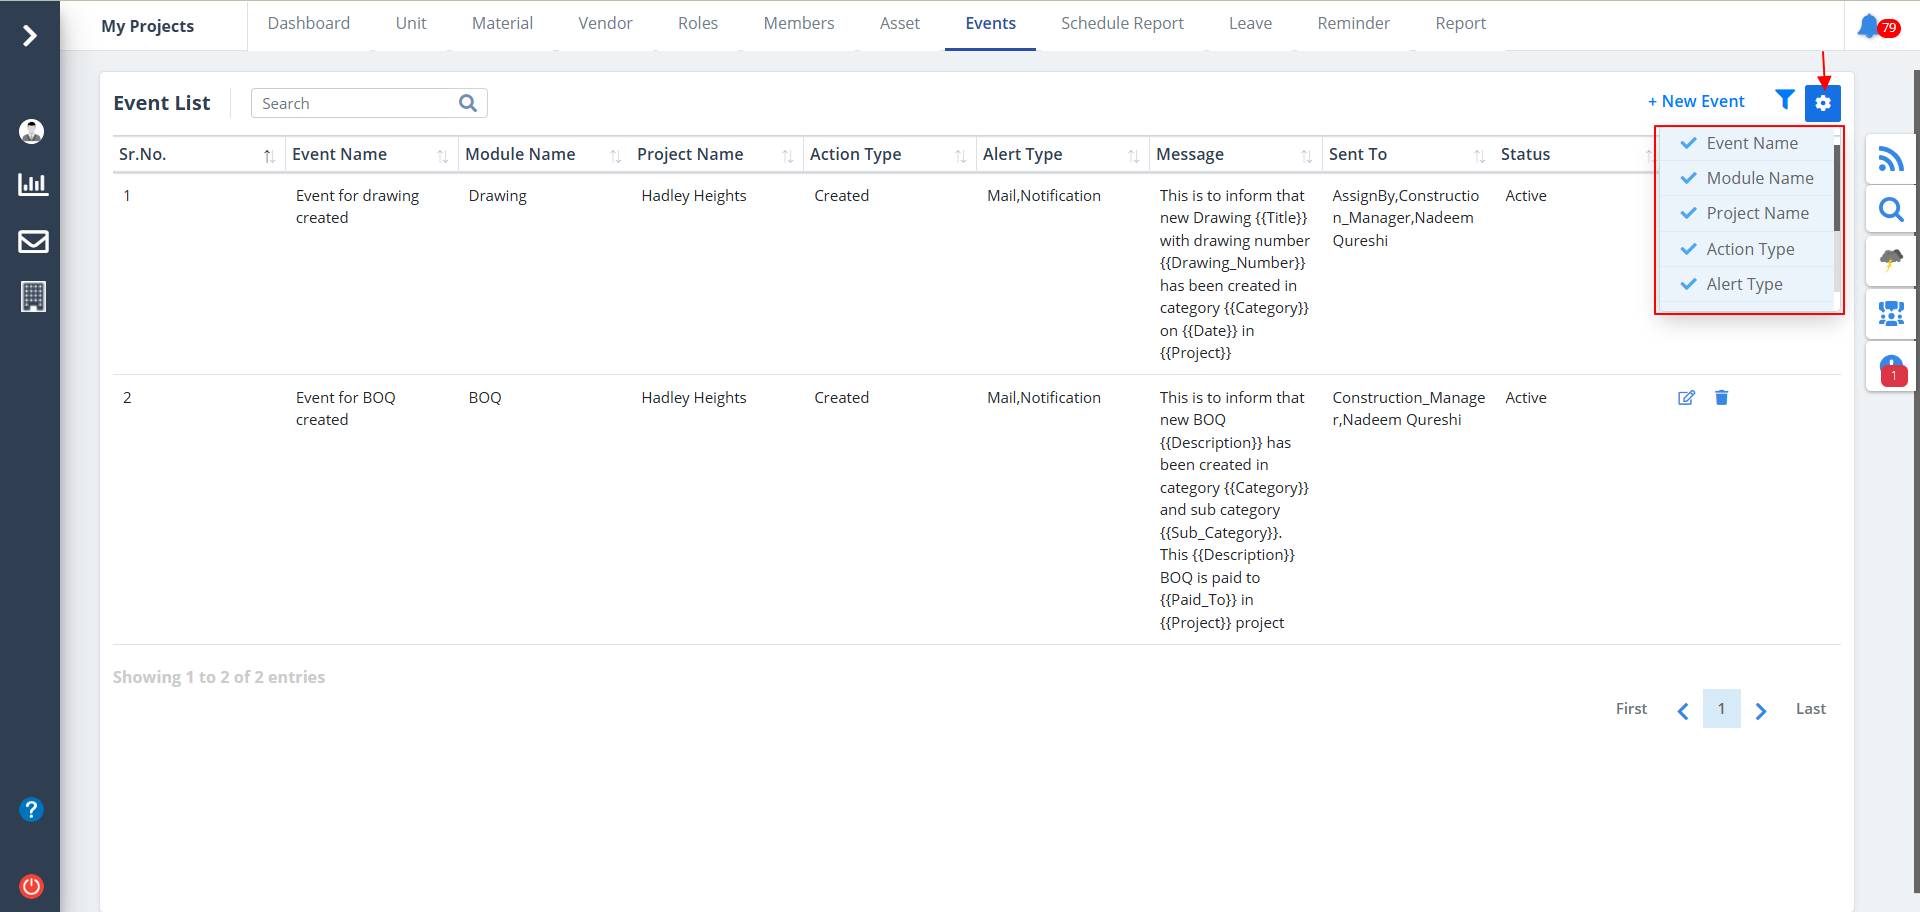Click the New Event link

click(1695, 101)
